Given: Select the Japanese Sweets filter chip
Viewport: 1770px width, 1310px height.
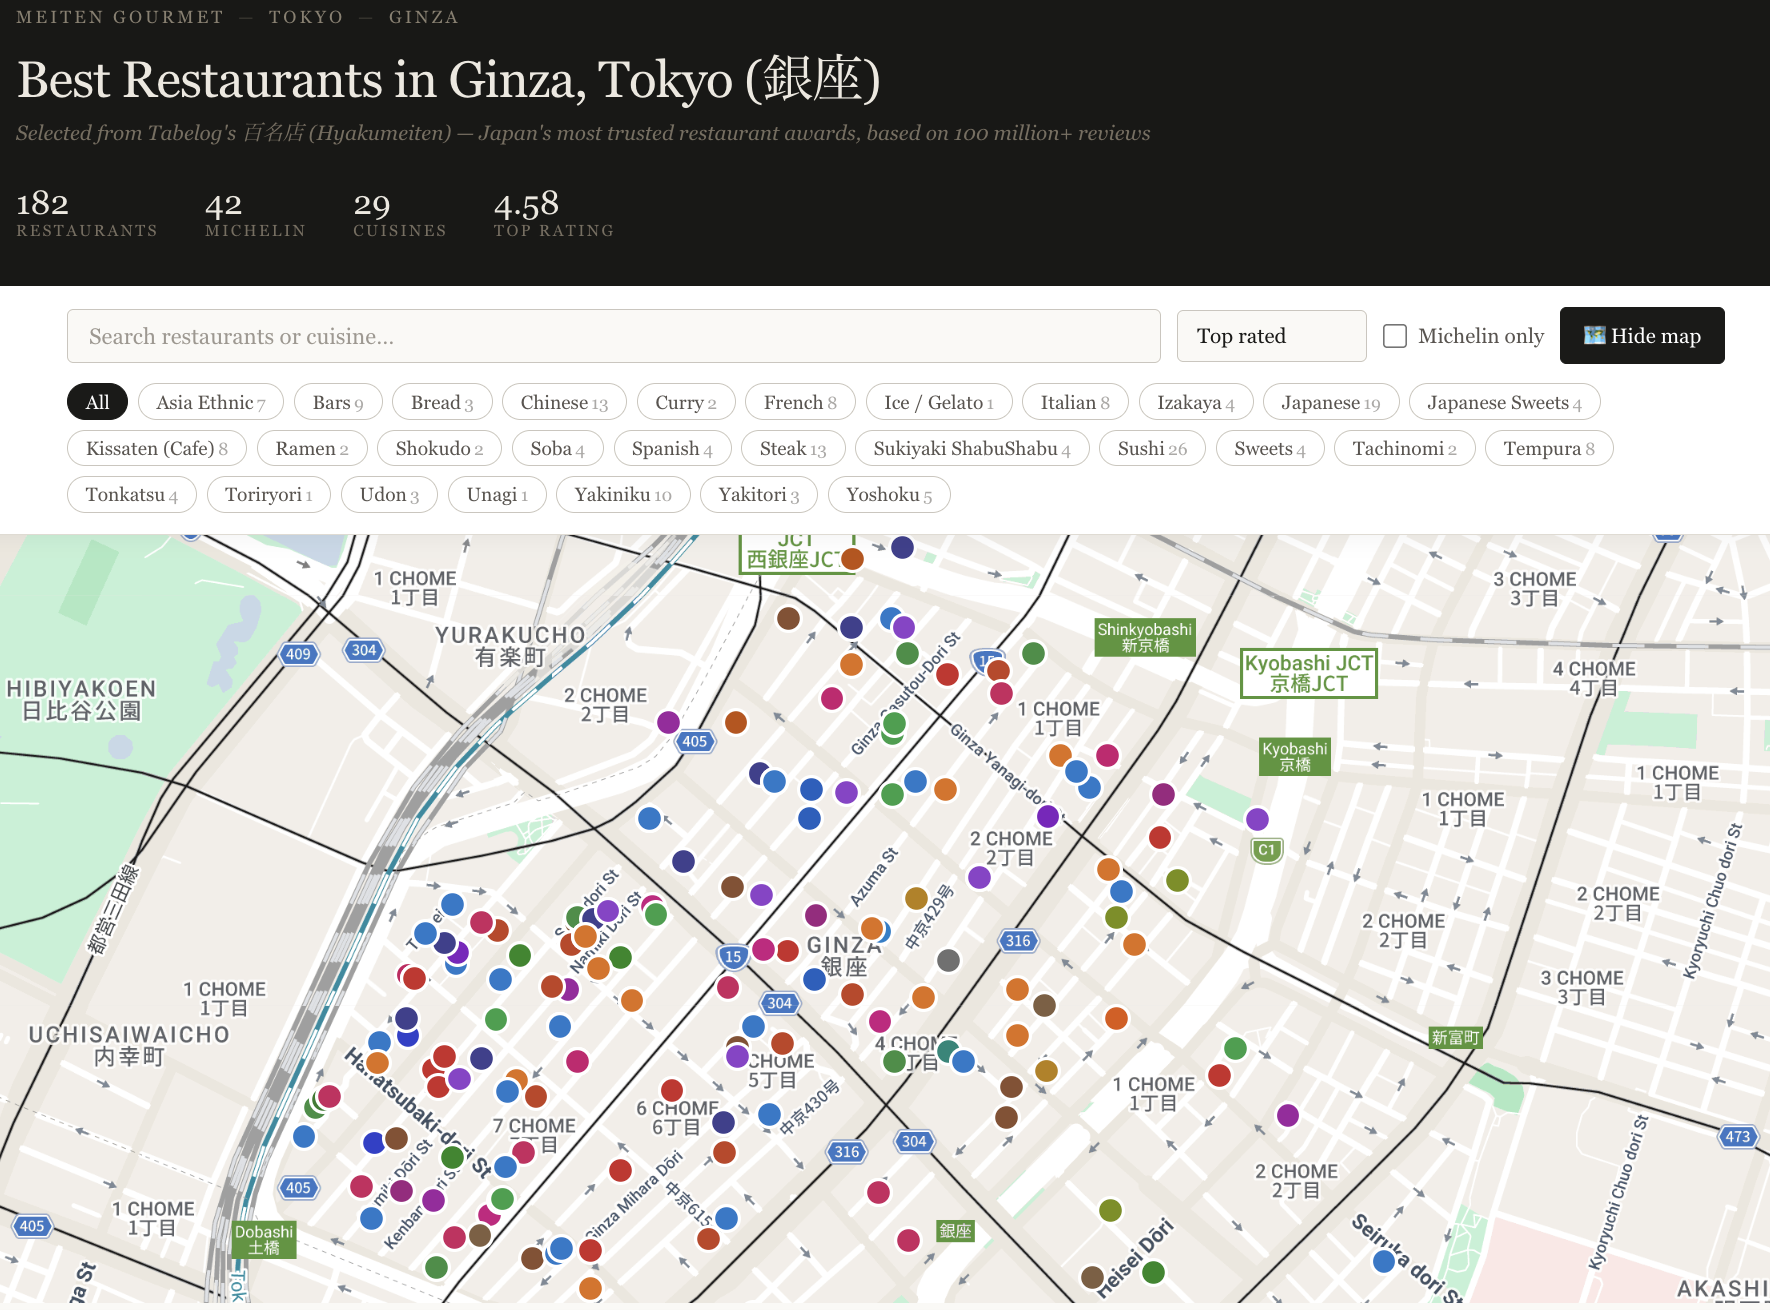Looking at the screenshot, I should click(1504, 402).
